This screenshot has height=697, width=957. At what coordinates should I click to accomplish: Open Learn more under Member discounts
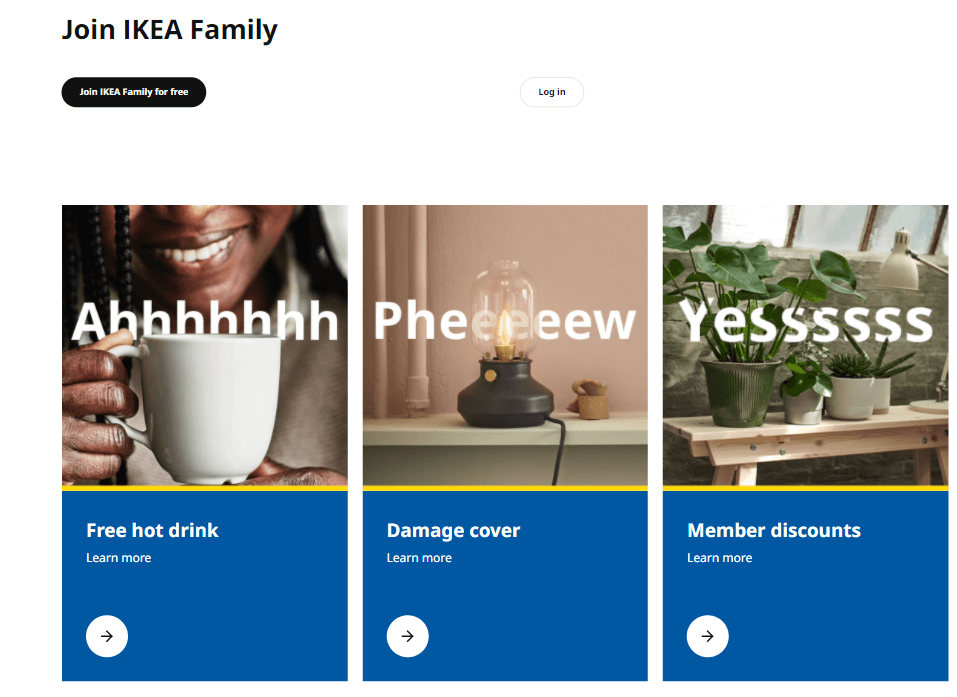tap(719, 557)
